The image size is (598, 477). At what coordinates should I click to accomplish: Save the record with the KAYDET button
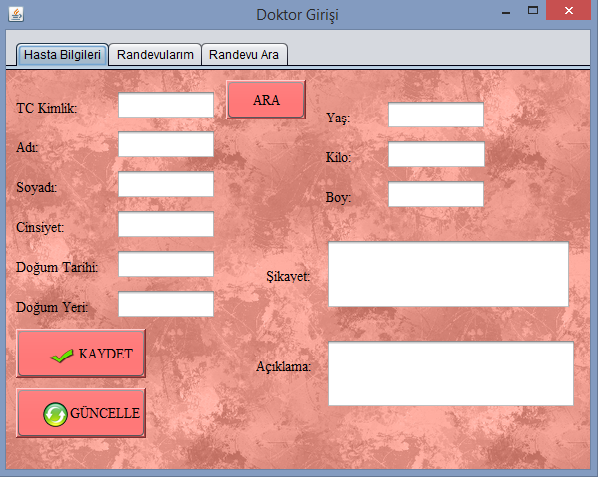pos(81,353)
